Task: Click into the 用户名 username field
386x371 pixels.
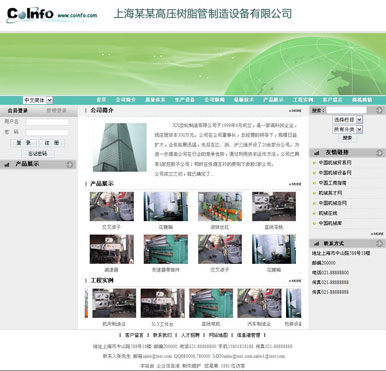Action: pos(47,122)
